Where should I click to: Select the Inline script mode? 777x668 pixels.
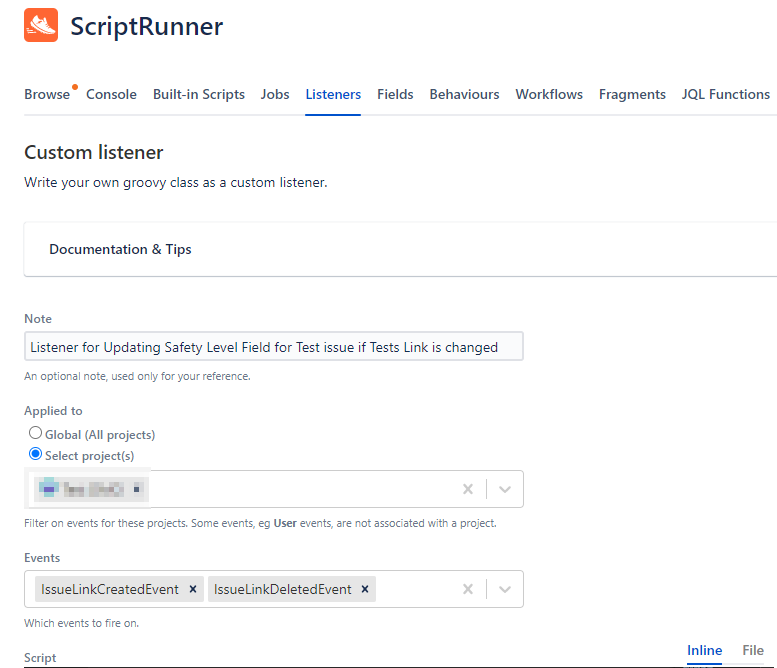[704, 650]
